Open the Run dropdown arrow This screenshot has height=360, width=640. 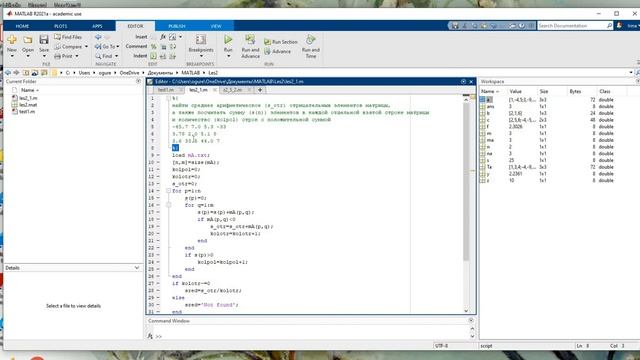pos(228,56)
